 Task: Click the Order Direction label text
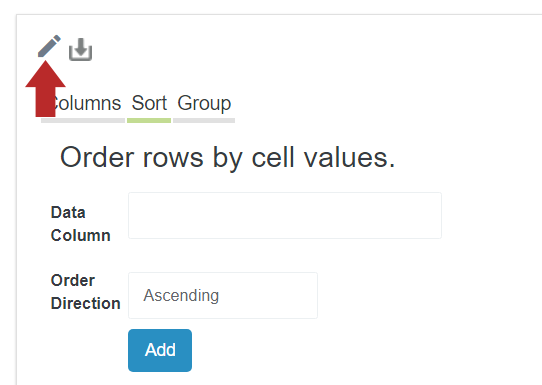tap(85, 292)
